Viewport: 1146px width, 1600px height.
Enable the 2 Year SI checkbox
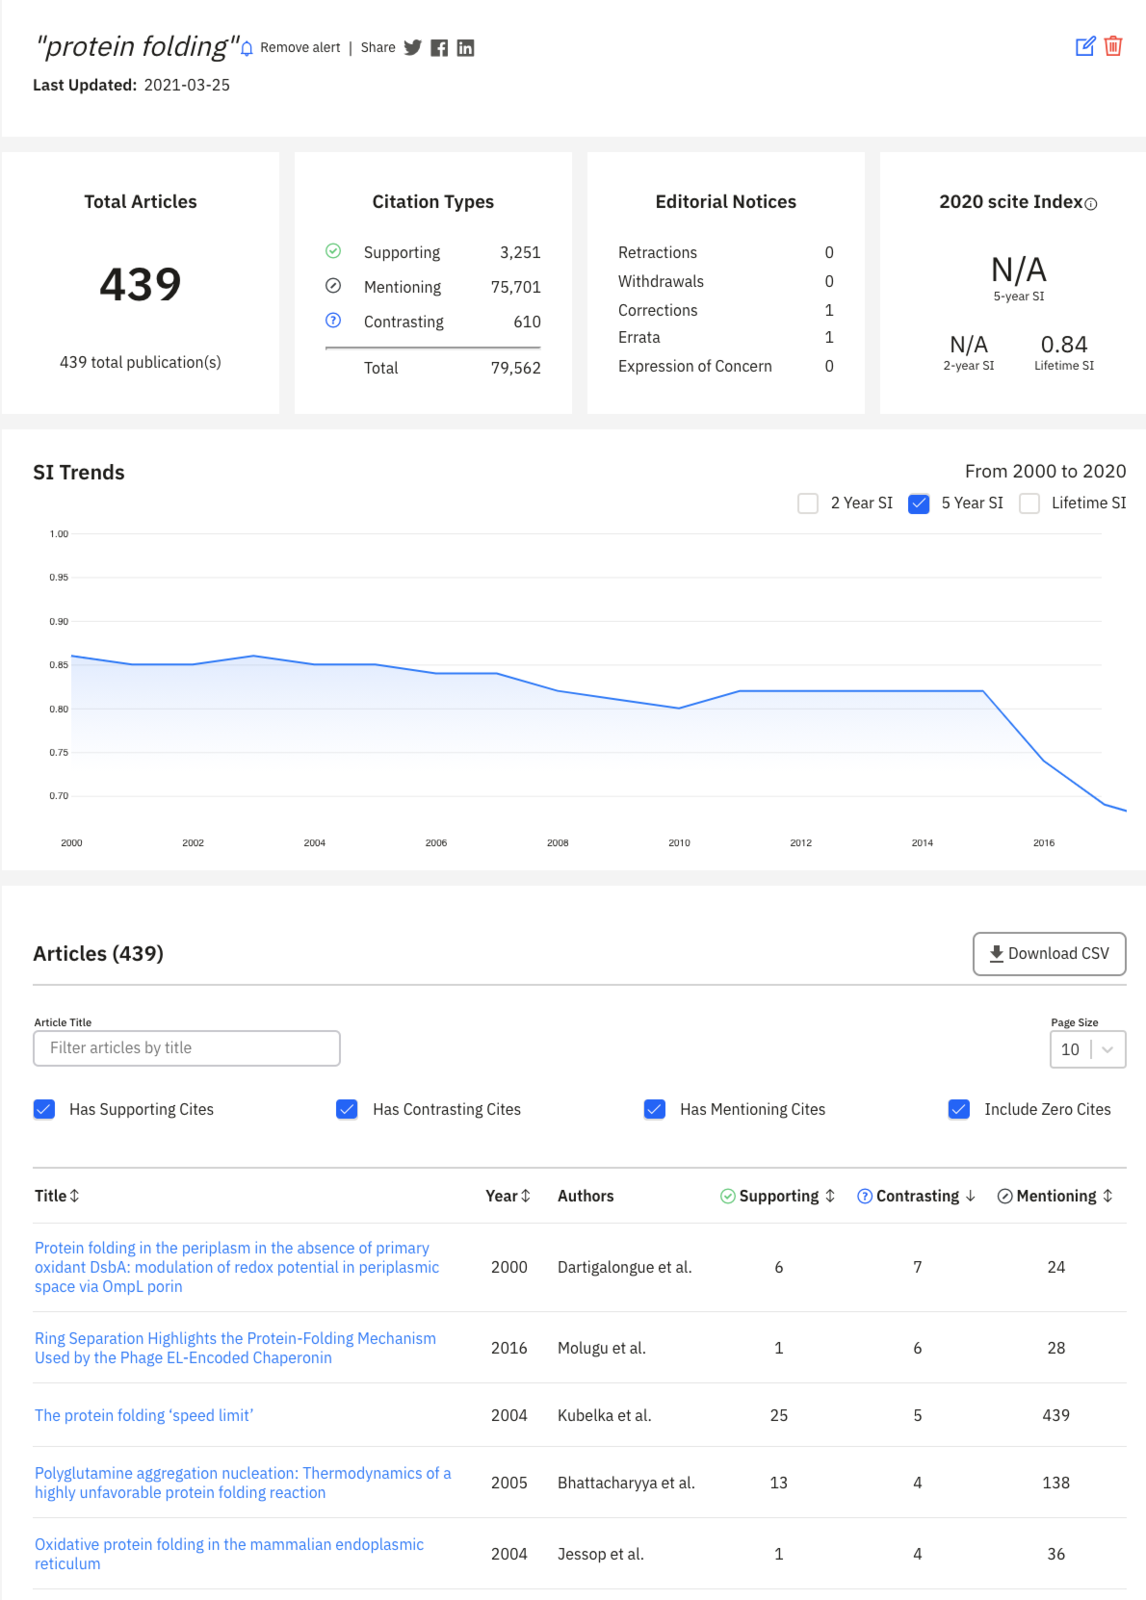808,503
